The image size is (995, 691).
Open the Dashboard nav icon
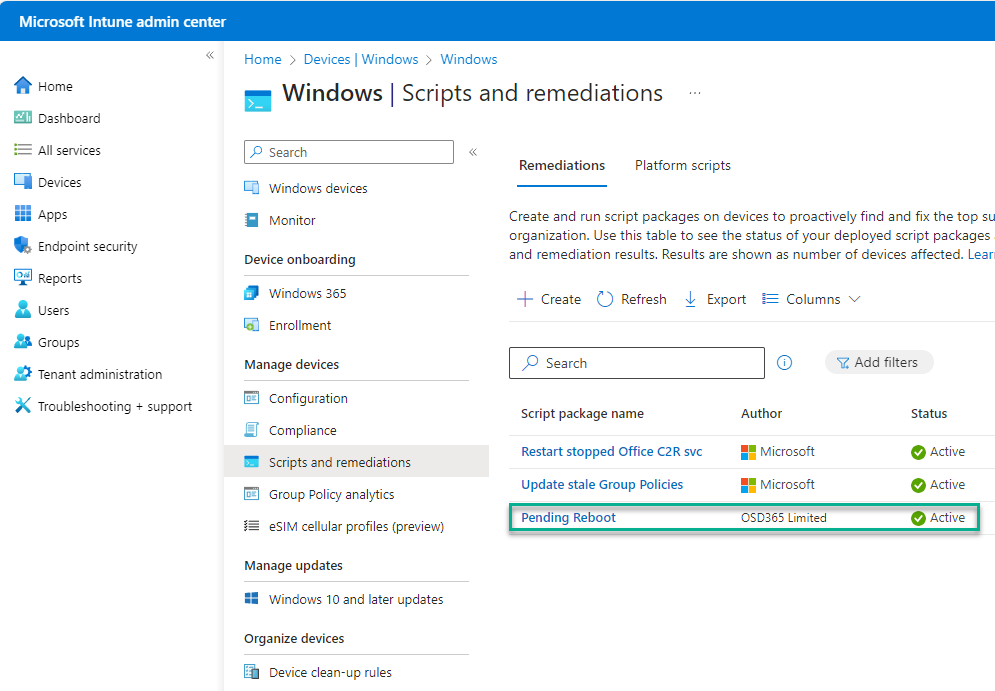pyautogui.click(x=23, y=117)
